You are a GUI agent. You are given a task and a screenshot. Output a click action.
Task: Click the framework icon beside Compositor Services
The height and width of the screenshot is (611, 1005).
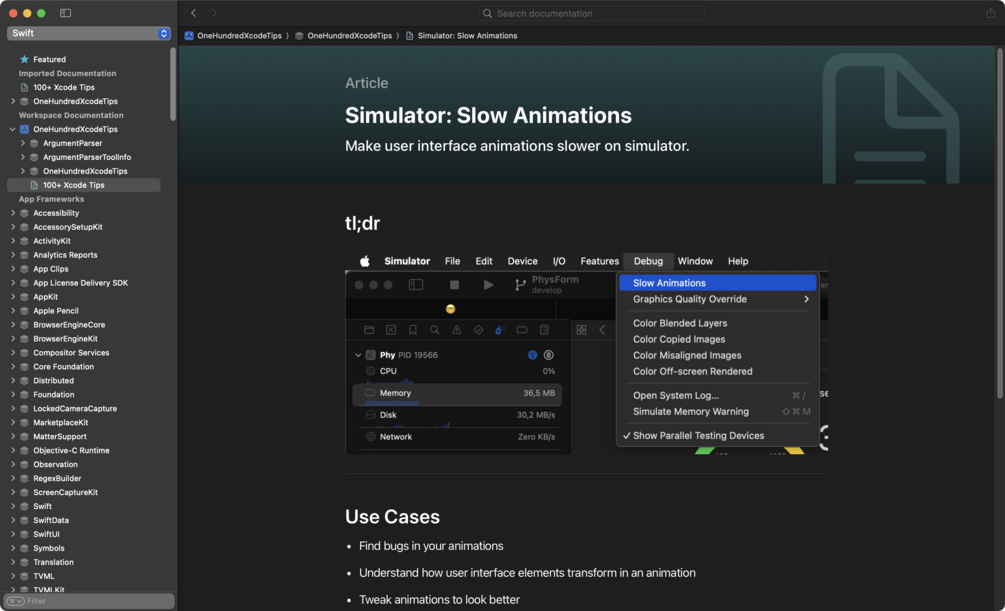[x=24, y=353]
